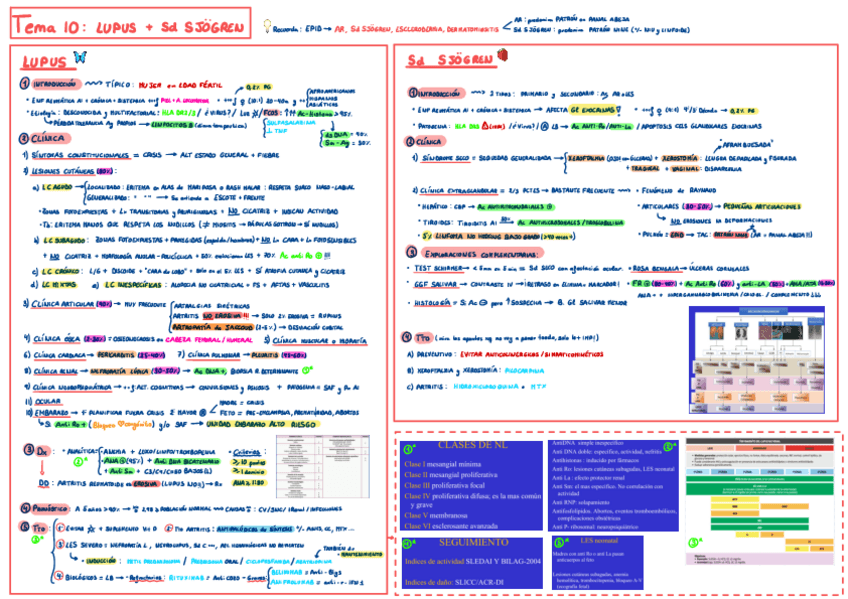Click the yellow 'UNIDAD EMBARAZO ALTO RIESGO' text
This screenshot has width=848, height=599.
coord(261,424)
